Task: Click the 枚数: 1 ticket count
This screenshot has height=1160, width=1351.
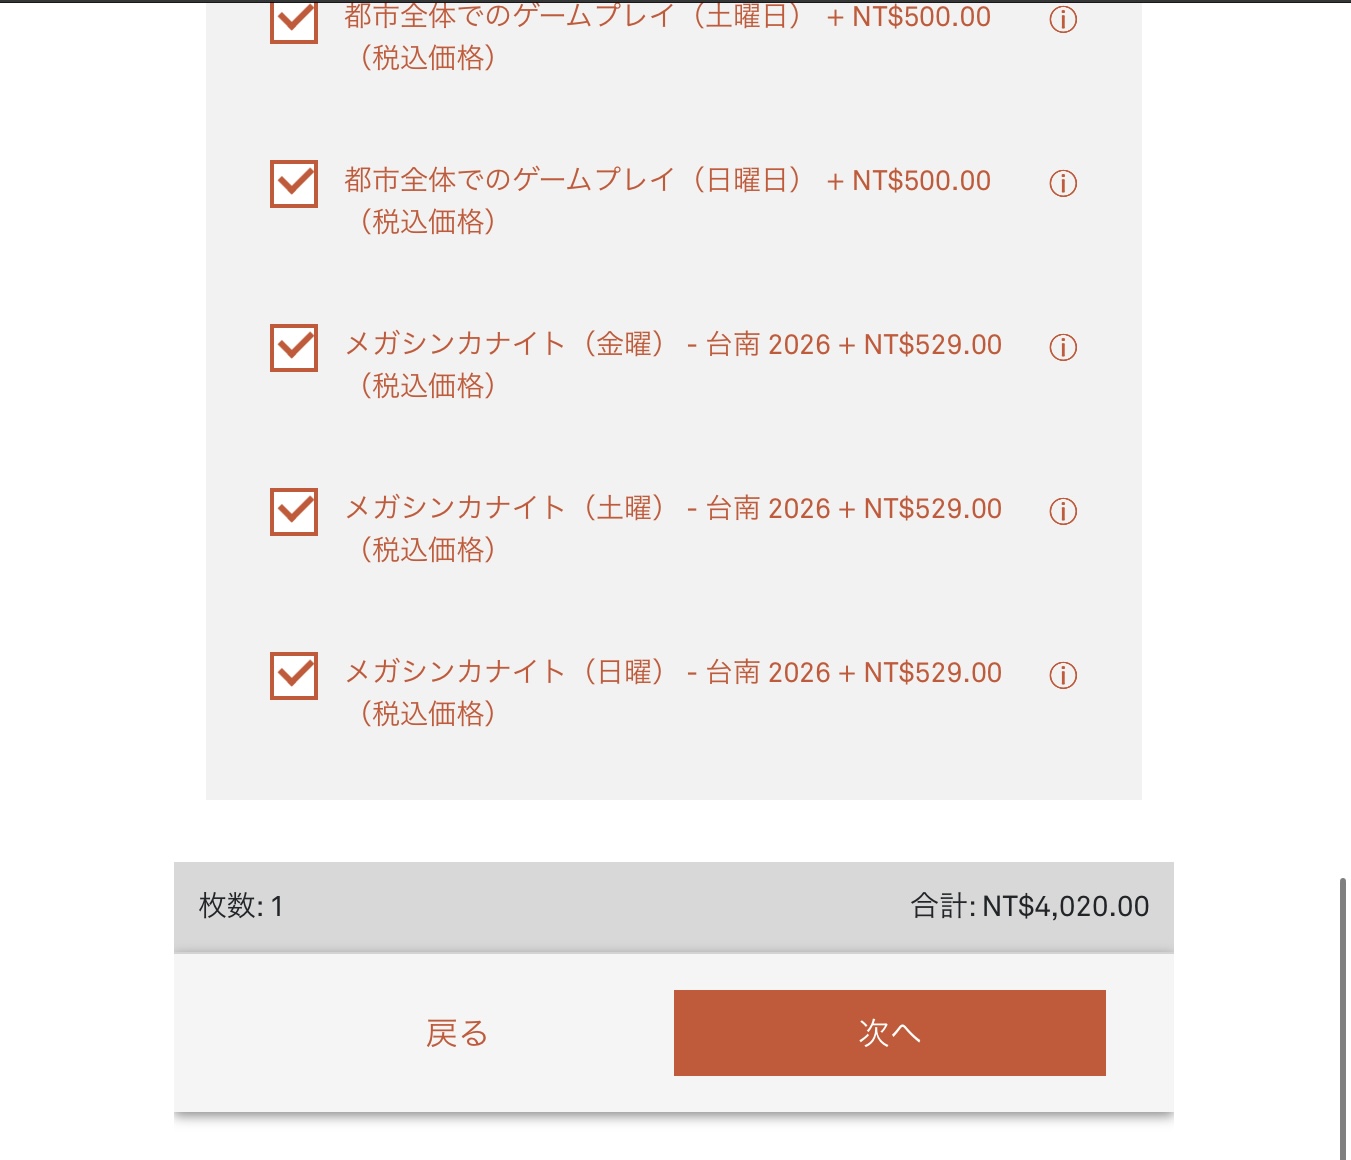Action: click(x=241, y=906)
